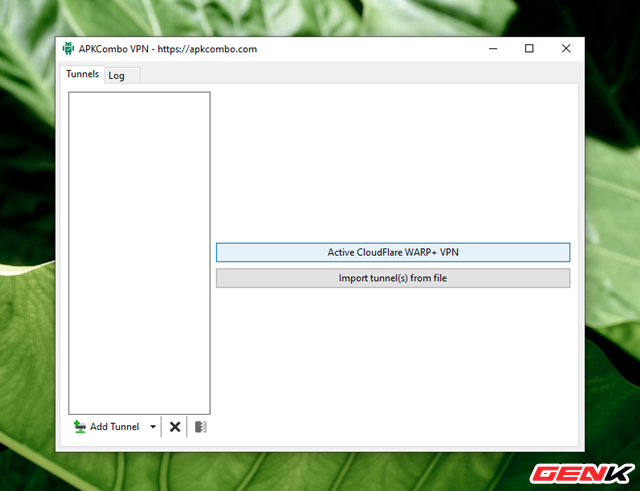Open the Add Tunnel dropdown arrow
This screenshot has height=491, width=640.
pyautogui.click(x=153, y=427)
